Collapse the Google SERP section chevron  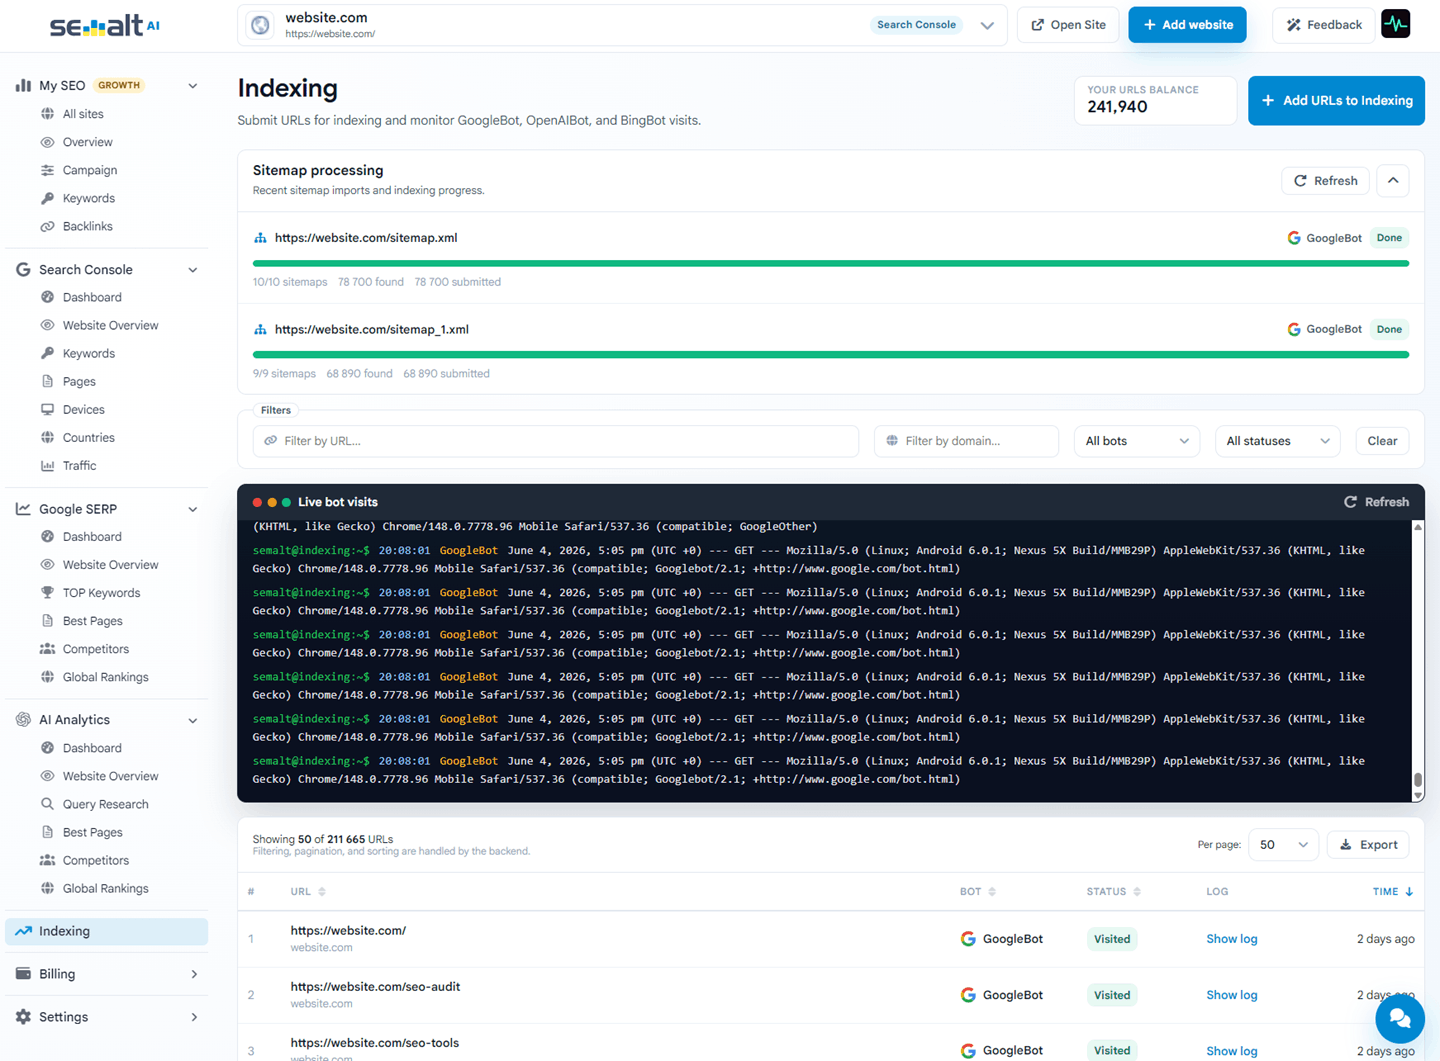point(193,510)
